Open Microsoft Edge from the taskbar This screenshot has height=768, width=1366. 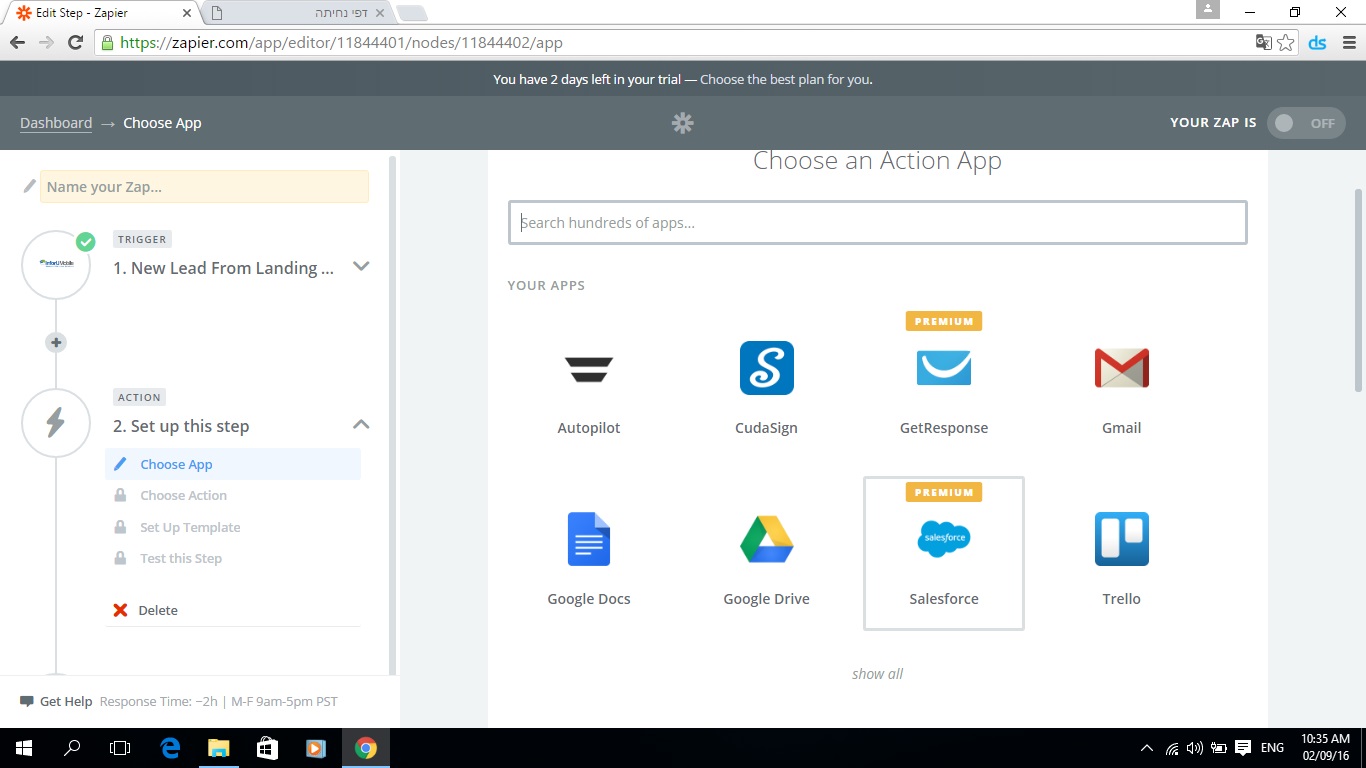170,748
